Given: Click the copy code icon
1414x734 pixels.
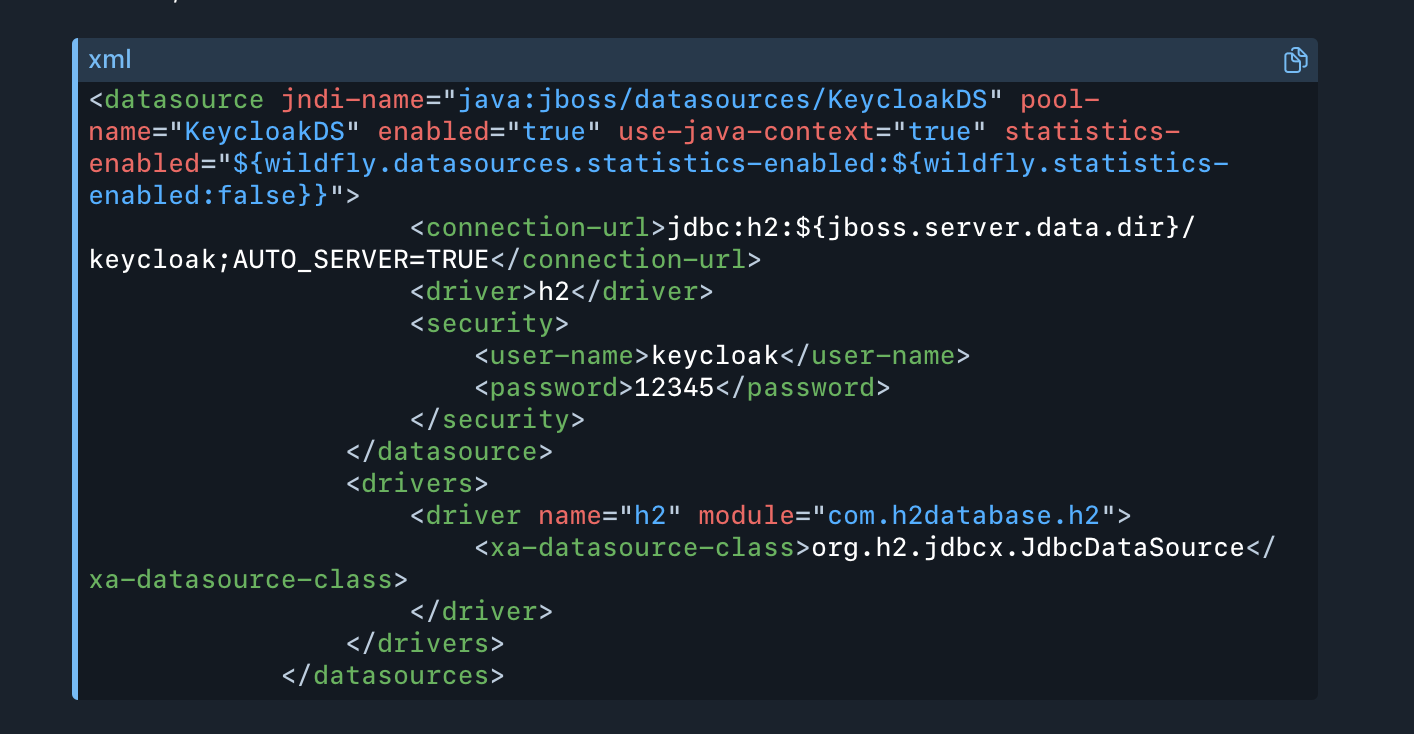Looking at the screenshot, I should [x=1295, y=60].
